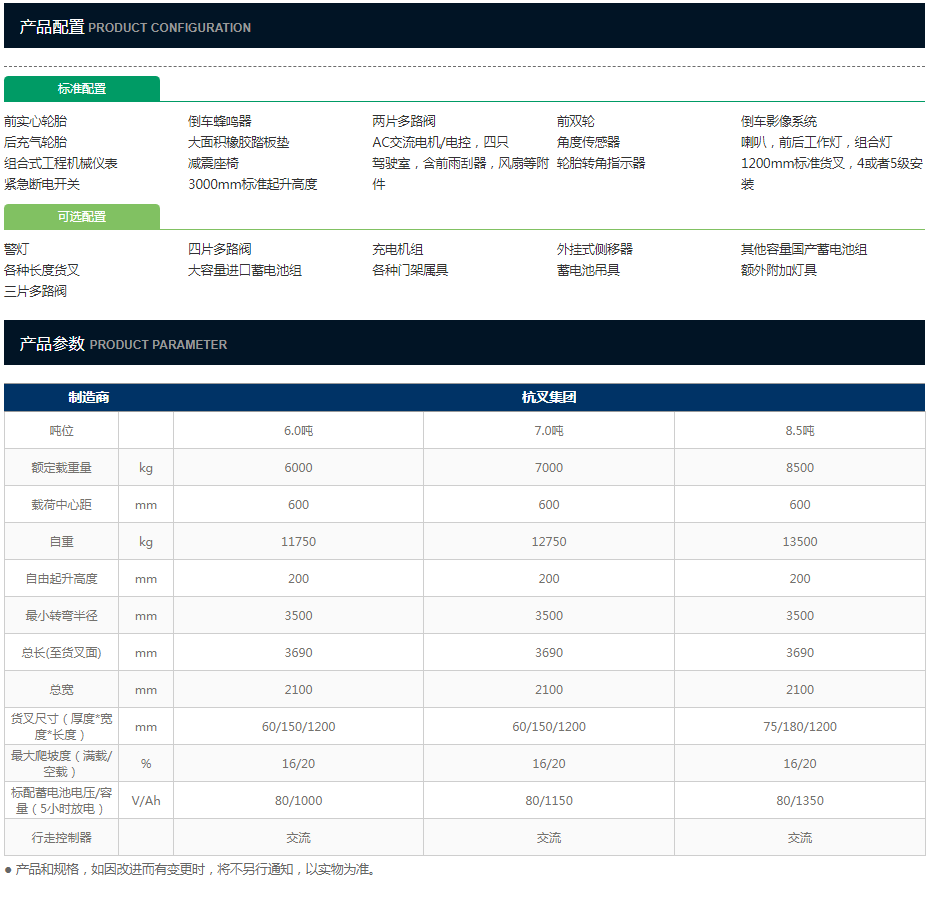Select the 11750 self-weight value cell
The image size is (930, 897).
(x=298, y=542)
